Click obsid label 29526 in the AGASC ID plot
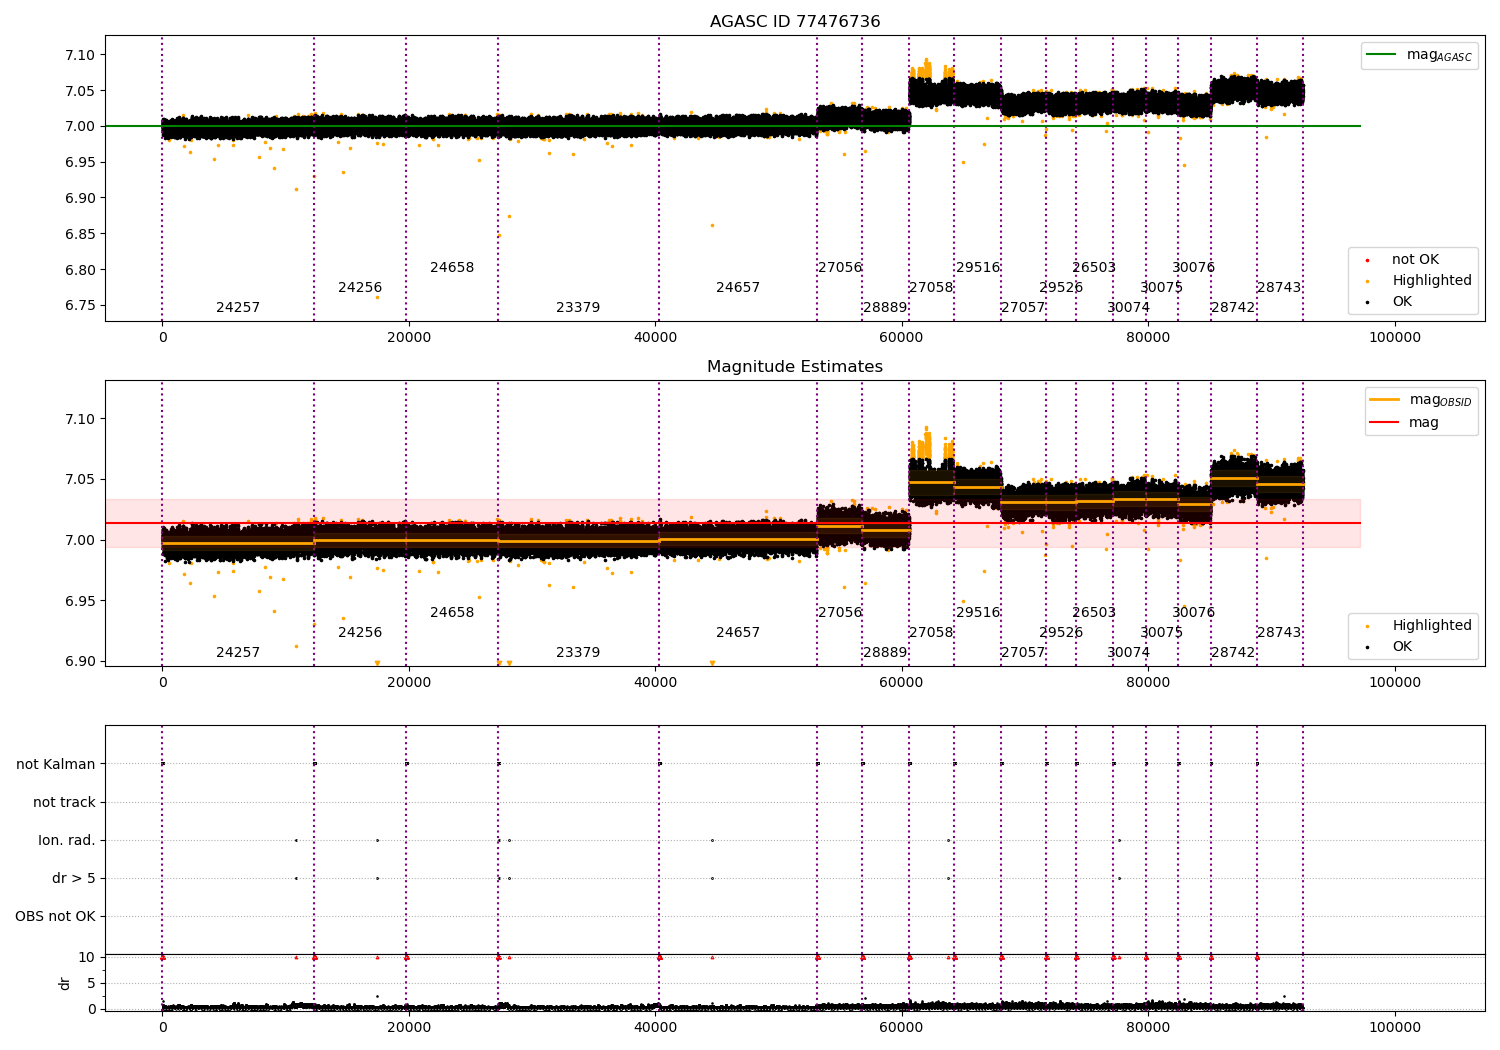The width and height of the screenshot is (1500, 1050). [x=1061, y=288]
